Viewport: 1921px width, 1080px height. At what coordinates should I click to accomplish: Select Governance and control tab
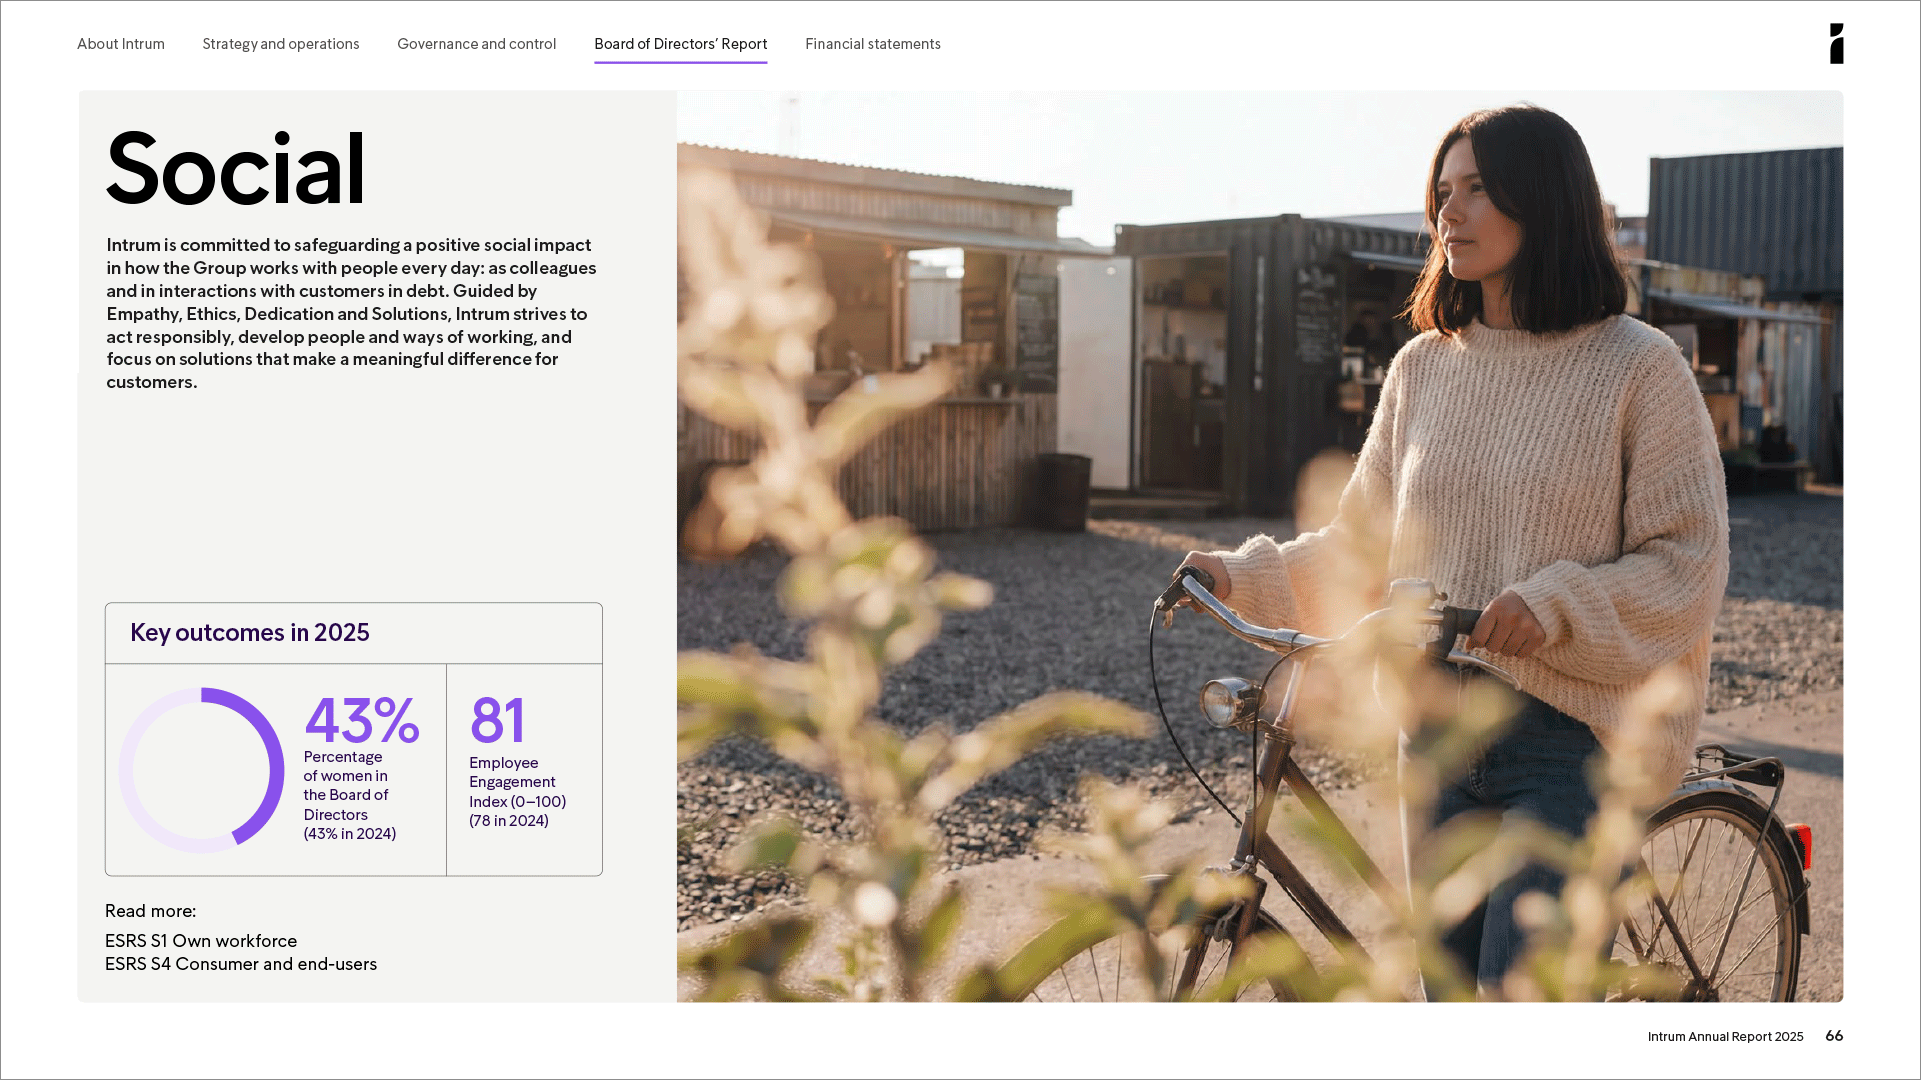476,44
